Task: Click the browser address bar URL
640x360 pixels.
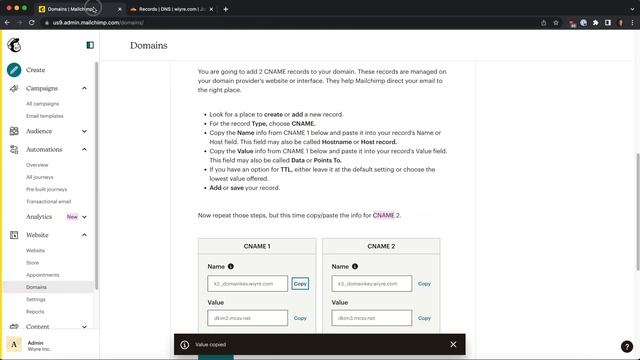Action: click(98, 23)
